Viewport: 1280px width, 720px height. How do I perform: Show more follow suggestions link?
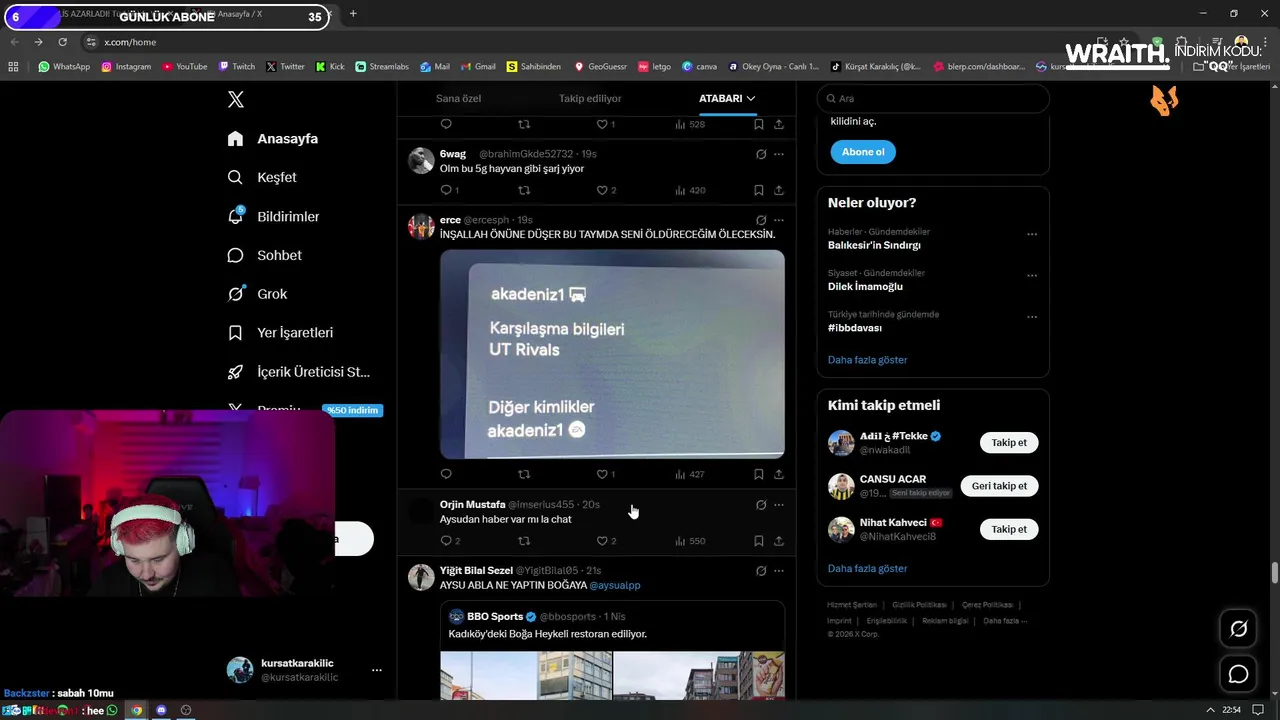click(x=867, y=568)
